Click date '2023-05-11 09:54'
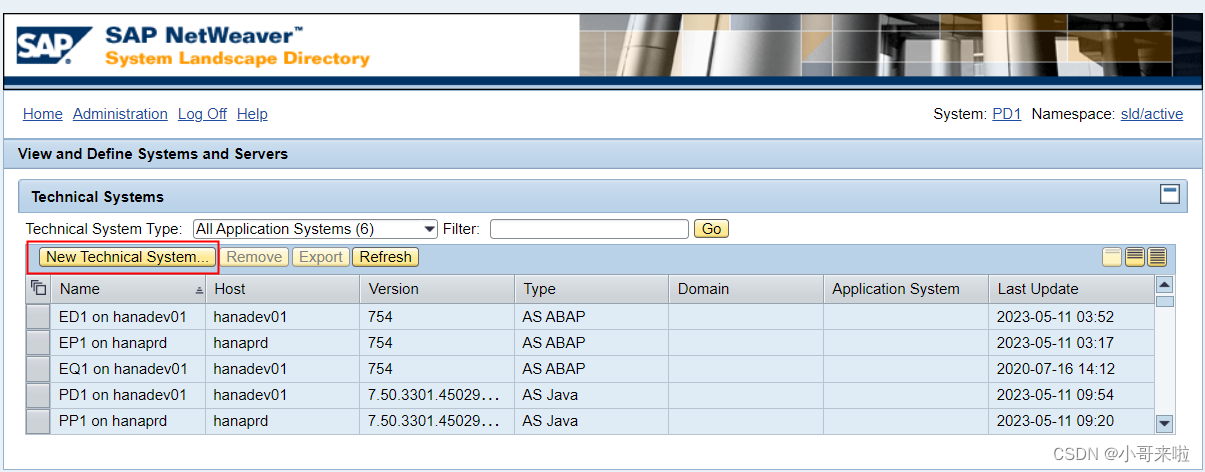The height and width of the screenshot is (472, 1205). pyautogui.click(x=1055, y=395)
